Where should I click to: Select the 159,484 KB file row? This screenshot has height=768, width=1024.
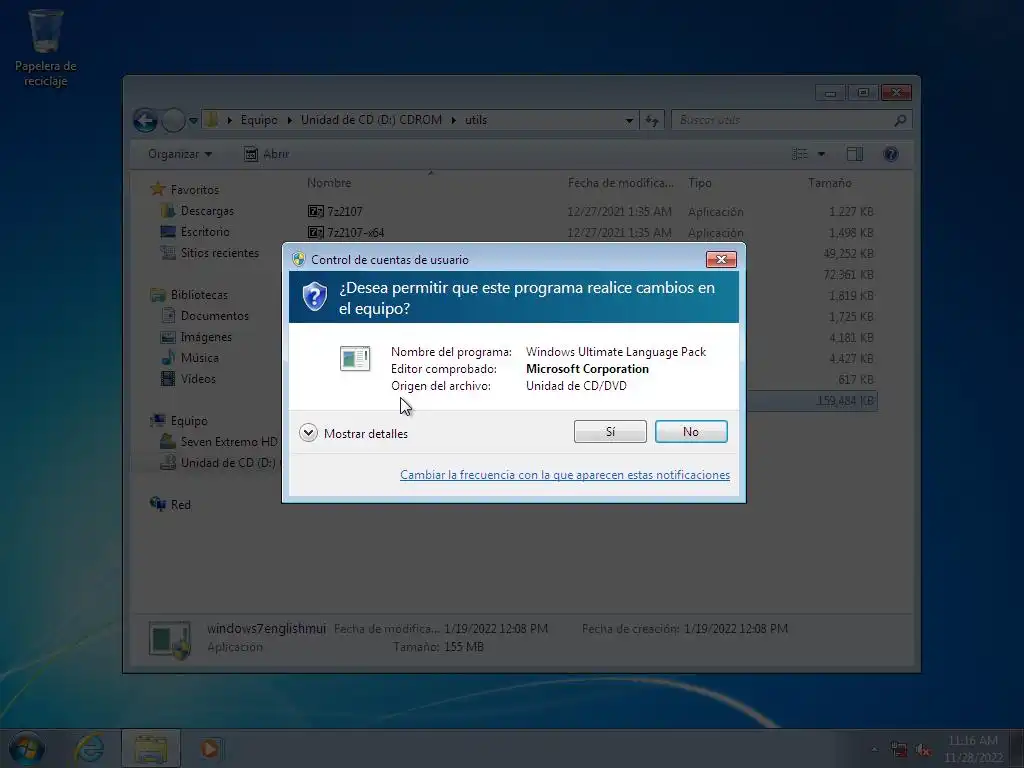[x=810, y=400]
